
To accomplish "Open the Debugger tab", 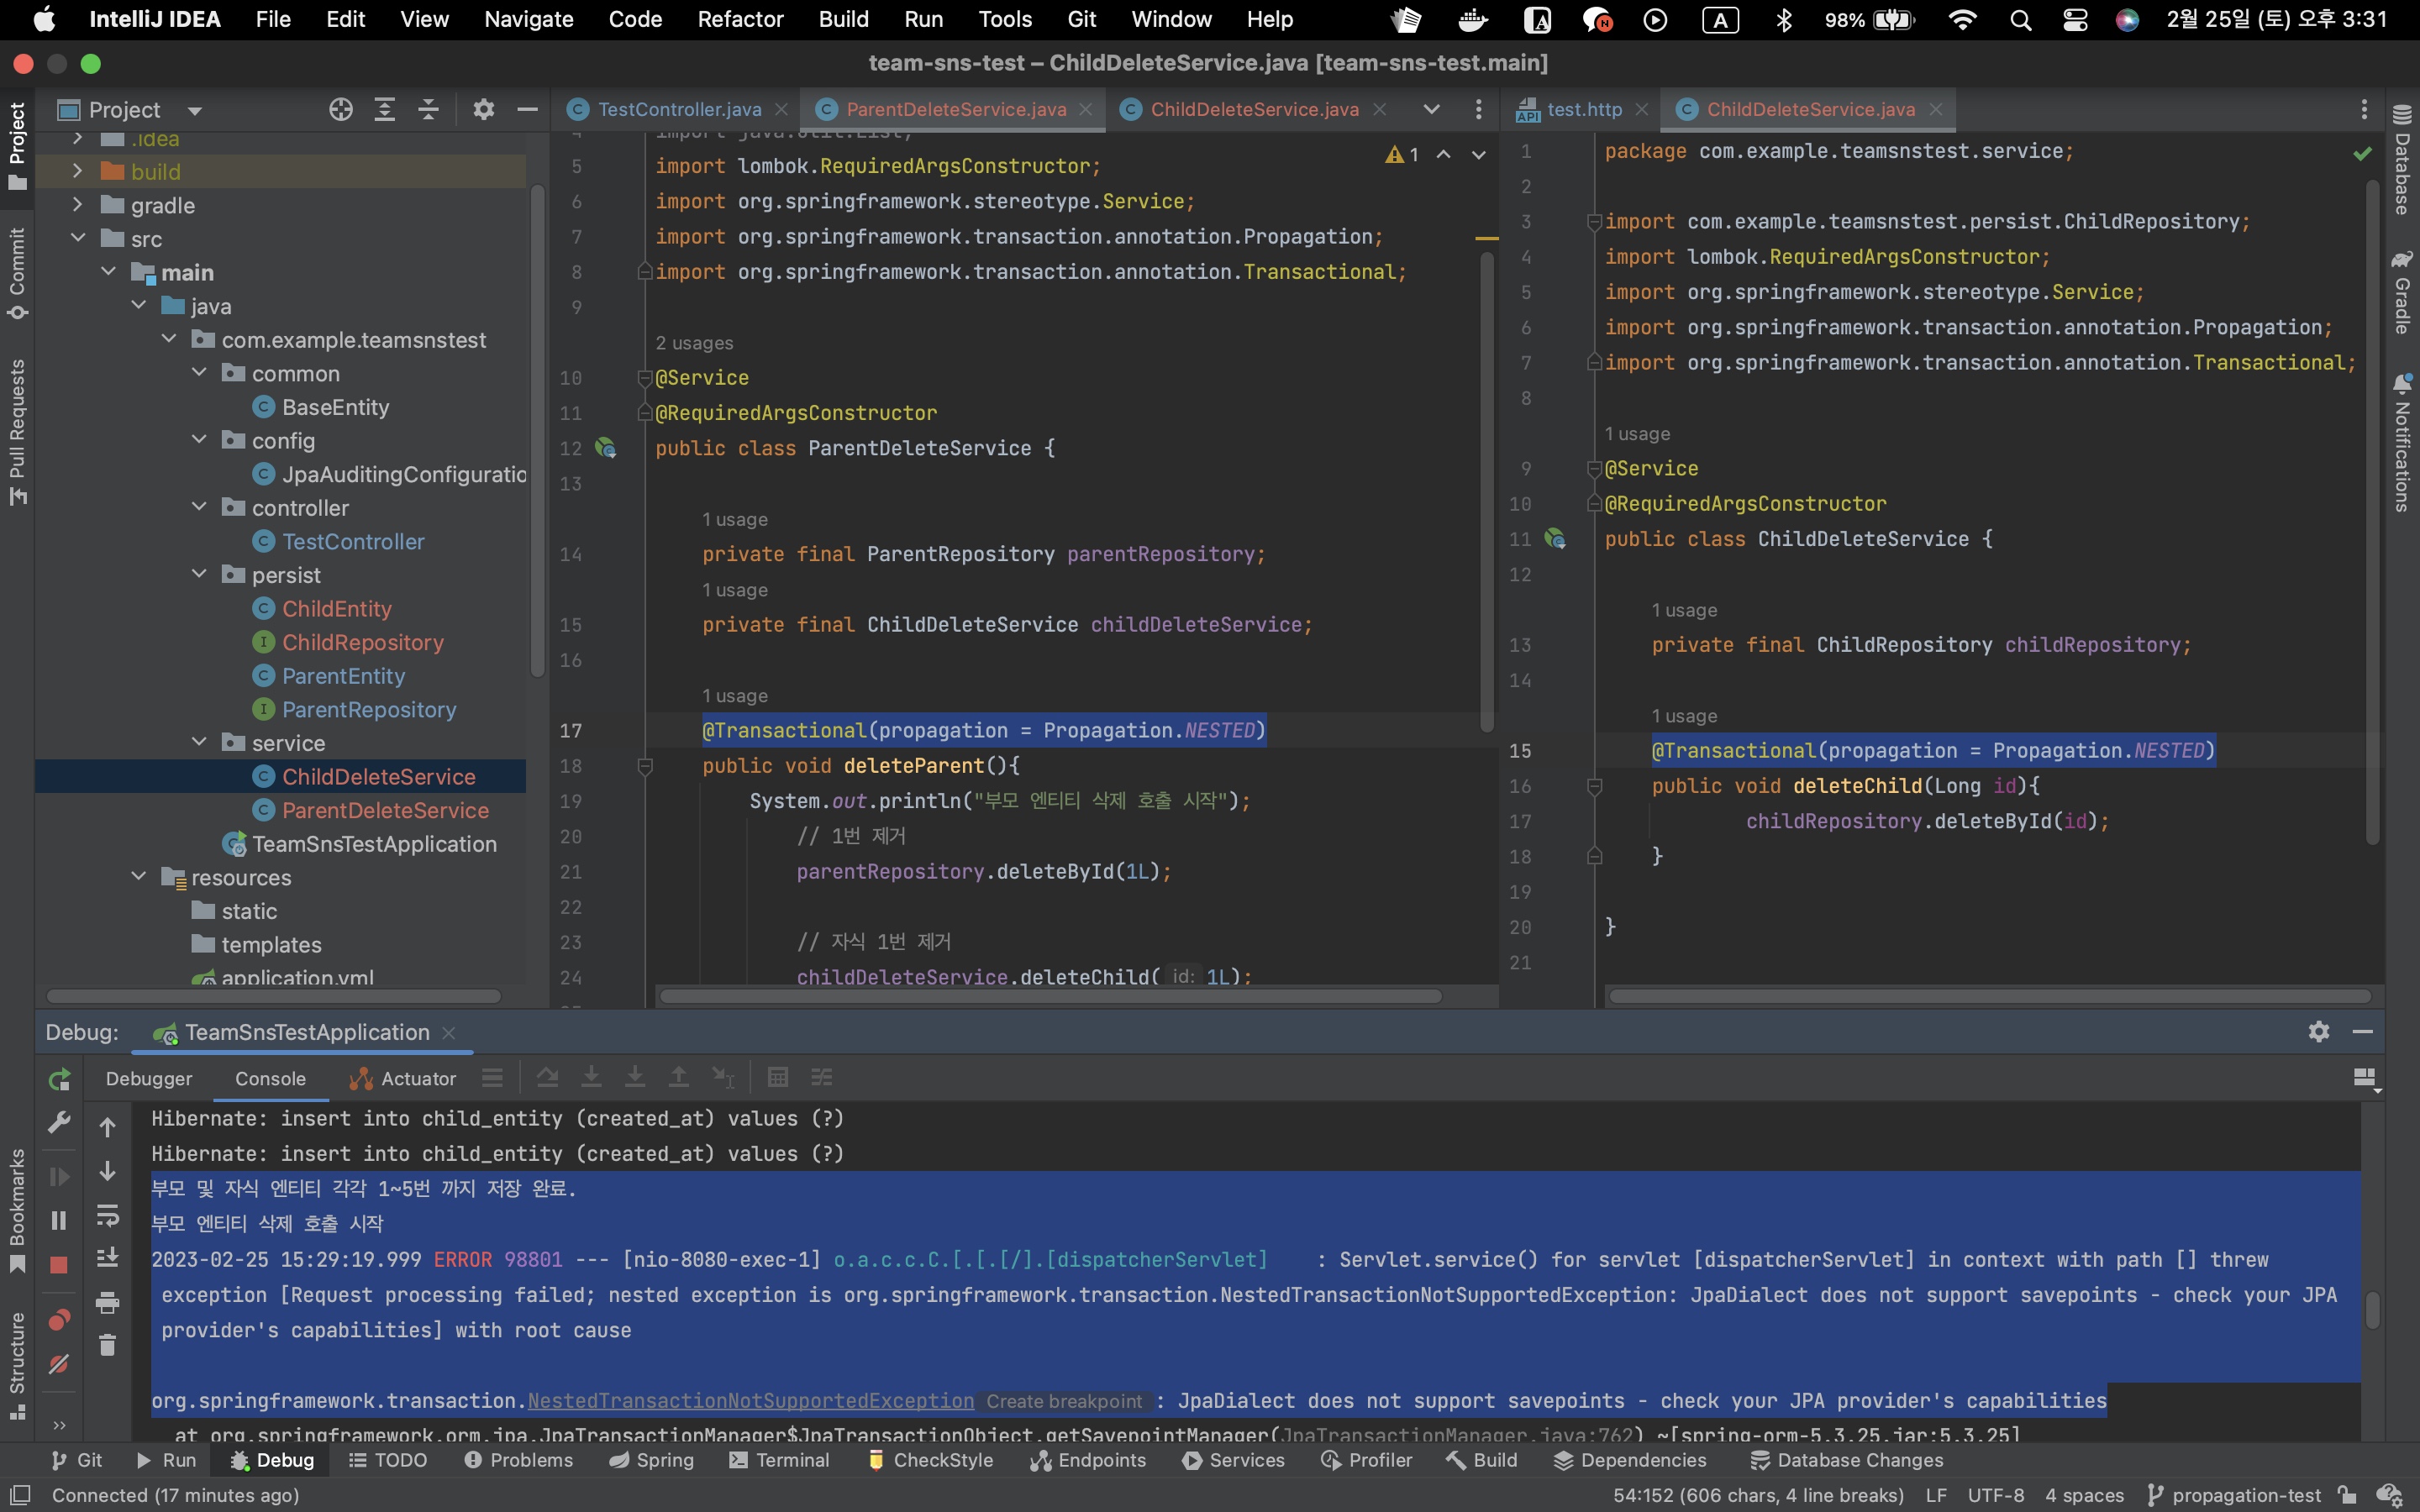I will [x=149, y=1078].
